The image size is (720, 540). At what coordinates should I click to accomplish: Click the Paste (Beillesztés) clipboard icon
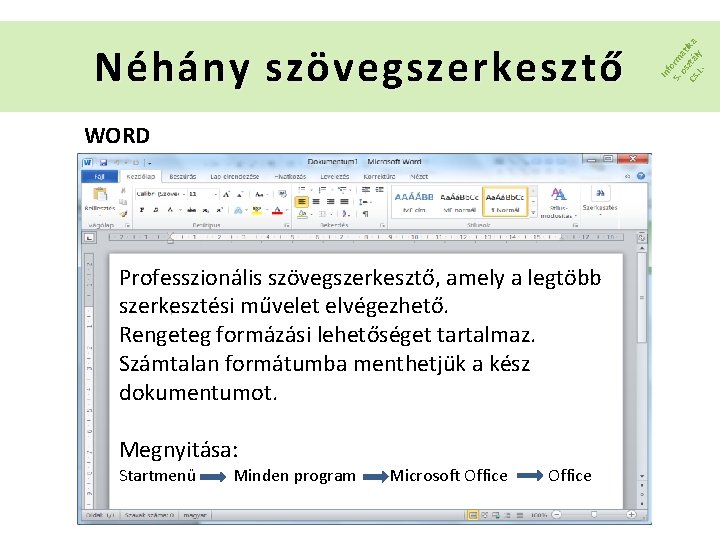(x=100, y=195)
